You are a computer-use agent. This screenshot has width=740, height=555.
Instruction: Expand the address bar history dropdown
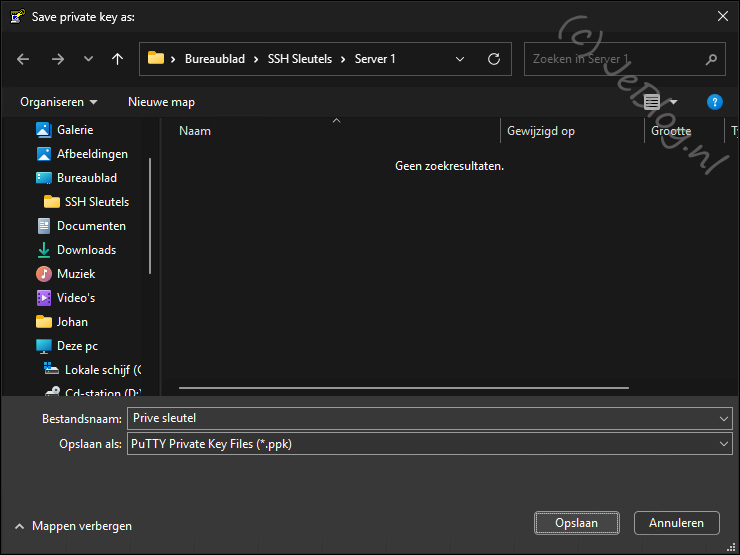point(460,59)
